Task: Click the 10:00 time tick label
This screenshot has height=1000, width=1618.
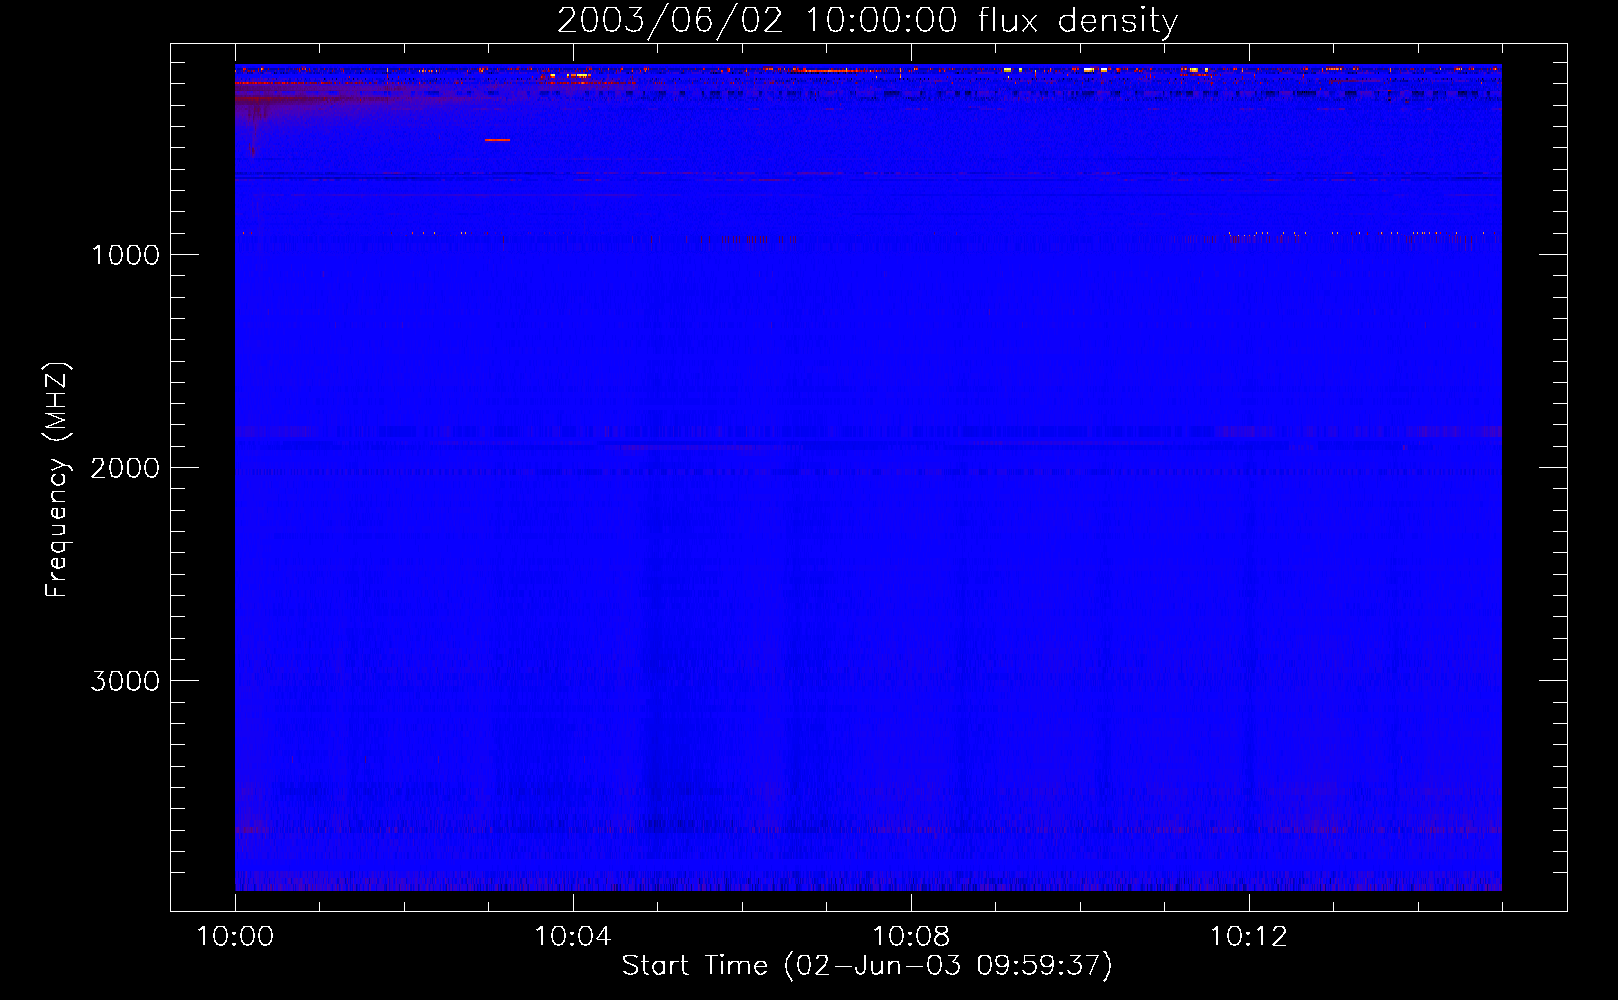Action: pos(235,936)
